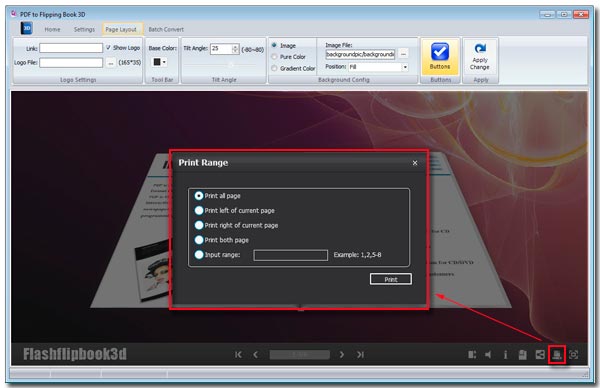Adjust Tilt Angle spinner arrows

click(x=235, y=49)
